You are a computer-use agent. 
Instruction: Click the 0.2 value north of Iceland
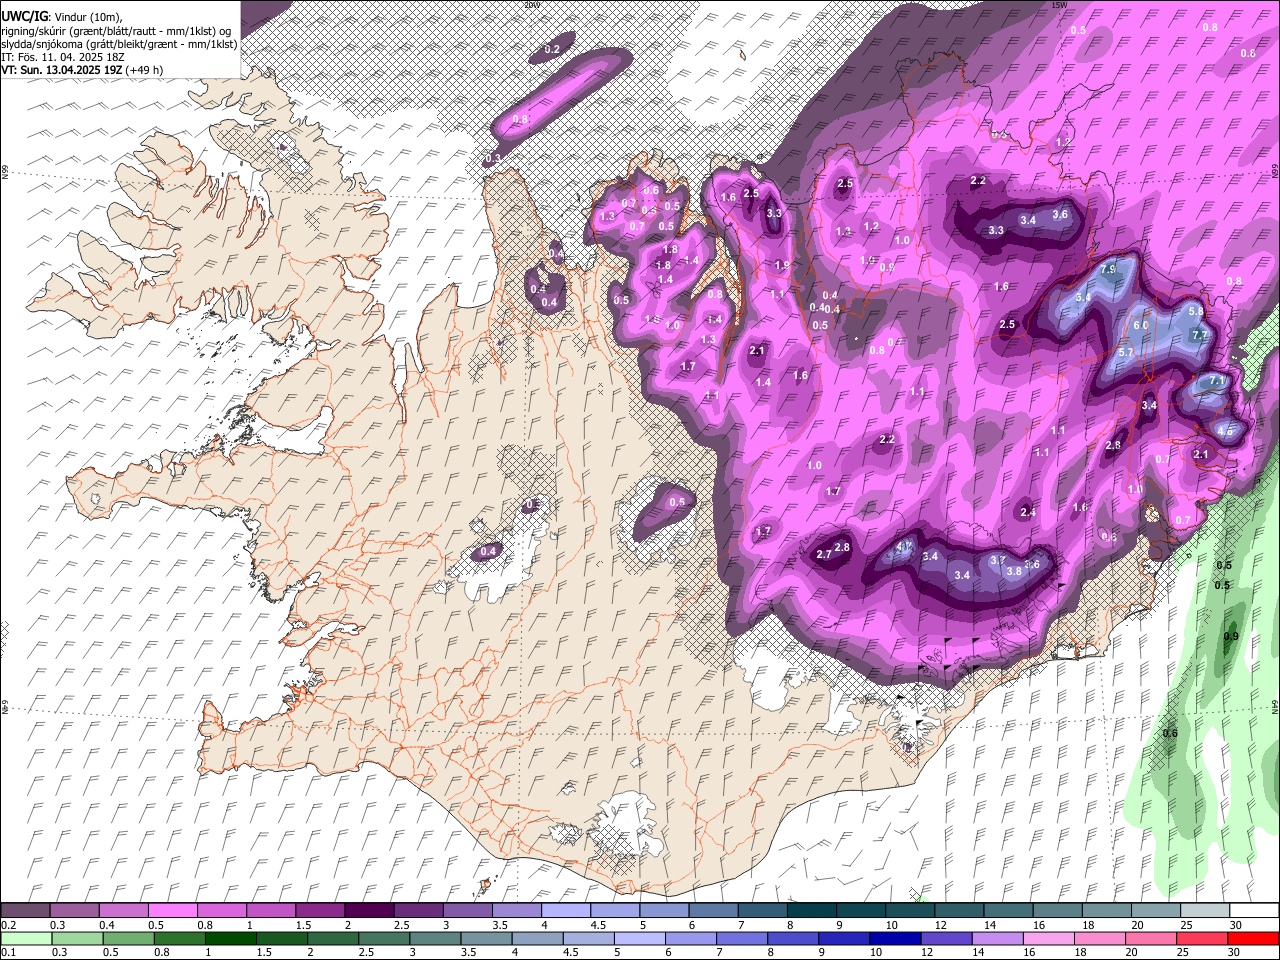pos(552,49)
